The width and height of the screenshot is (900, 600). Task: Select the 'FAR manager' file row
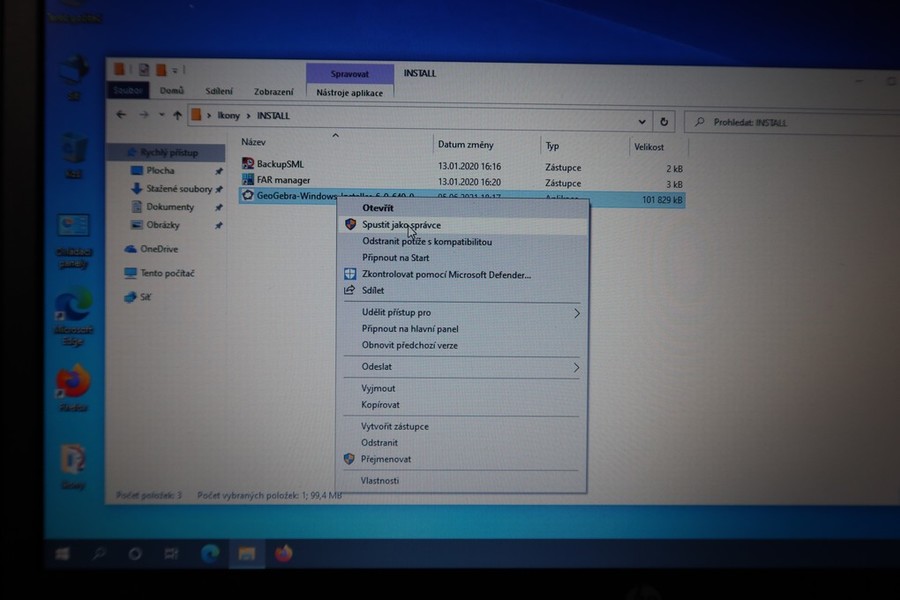[462, 181]
